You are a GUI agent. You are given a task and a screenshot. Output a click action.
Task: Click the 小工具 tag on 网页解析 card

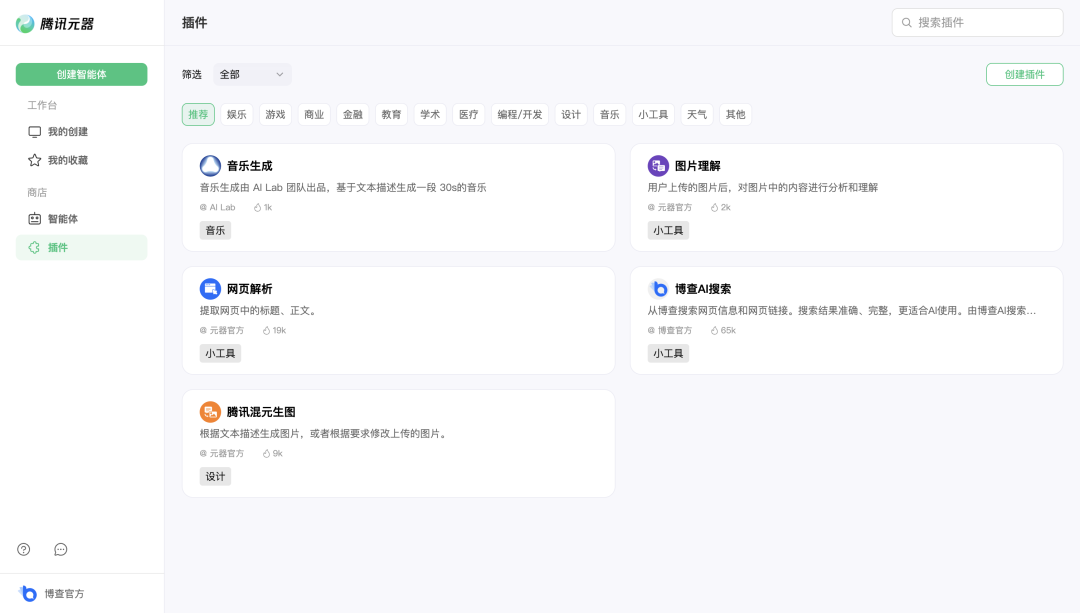pos(220,353)
